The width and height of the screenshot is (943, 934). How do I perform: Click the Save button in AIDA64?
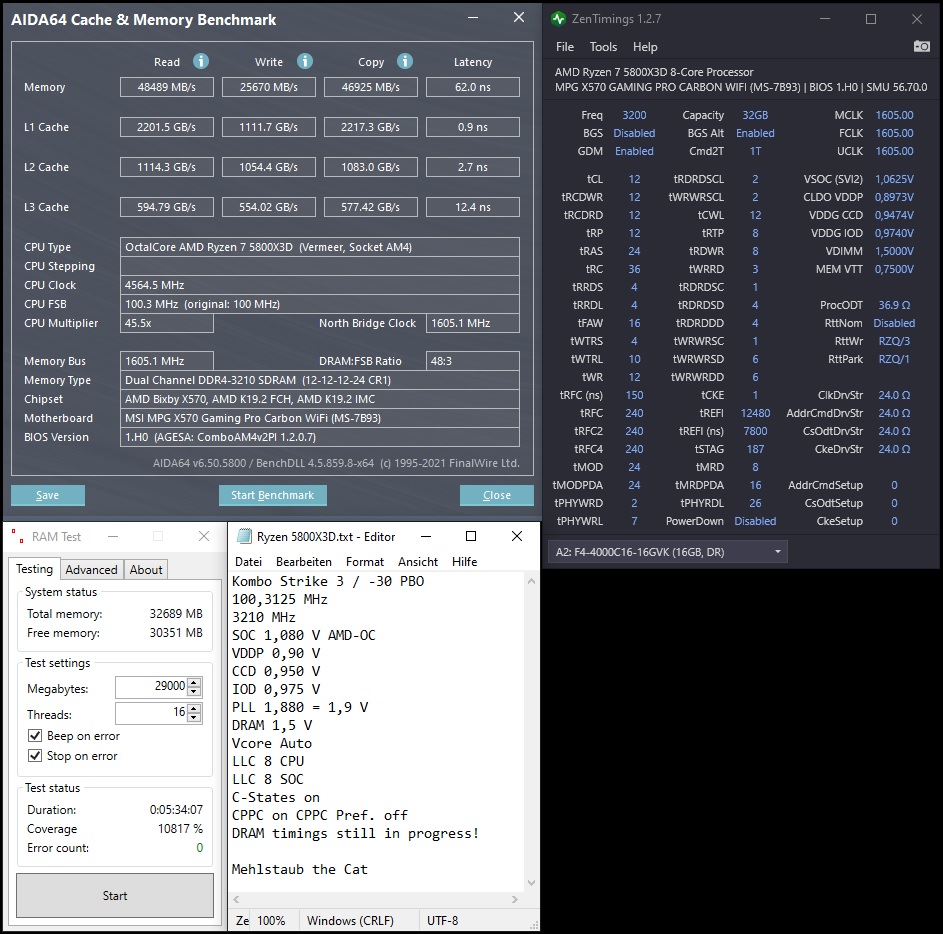47,495
